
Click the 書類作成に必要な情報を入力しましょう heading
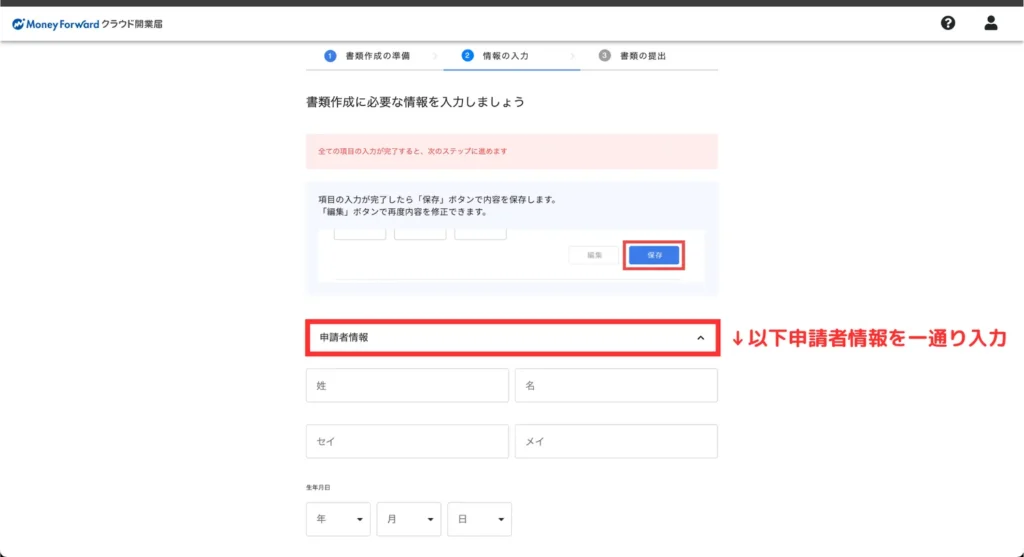pos(415,102)
